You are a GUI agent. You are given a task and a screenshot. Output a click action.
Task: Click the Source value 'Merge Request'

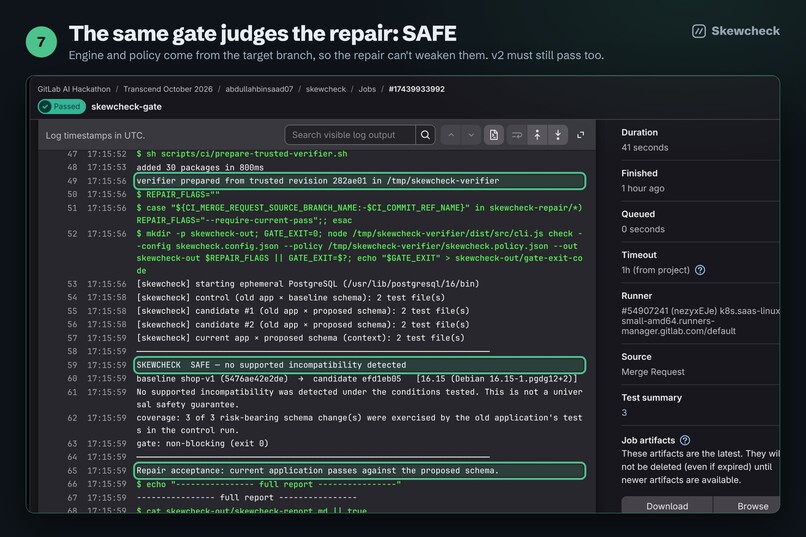[653, 372]
